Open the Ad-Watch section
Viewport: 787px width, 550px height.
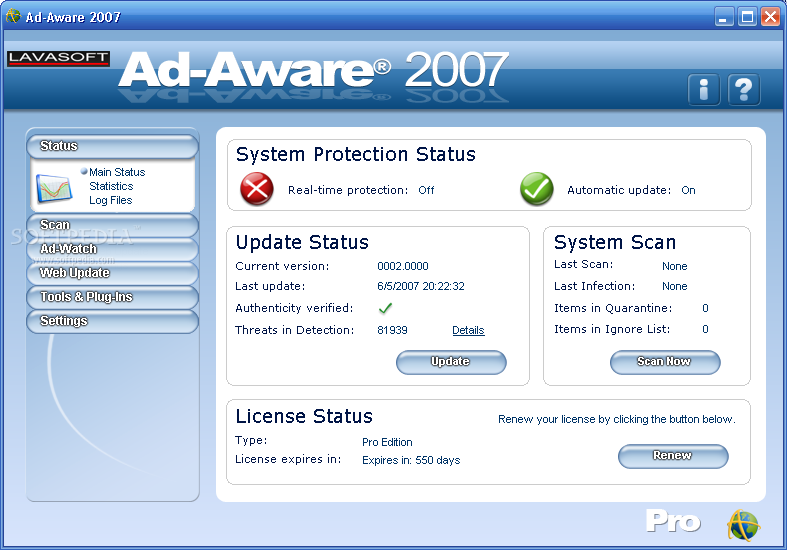pos(112,249)
